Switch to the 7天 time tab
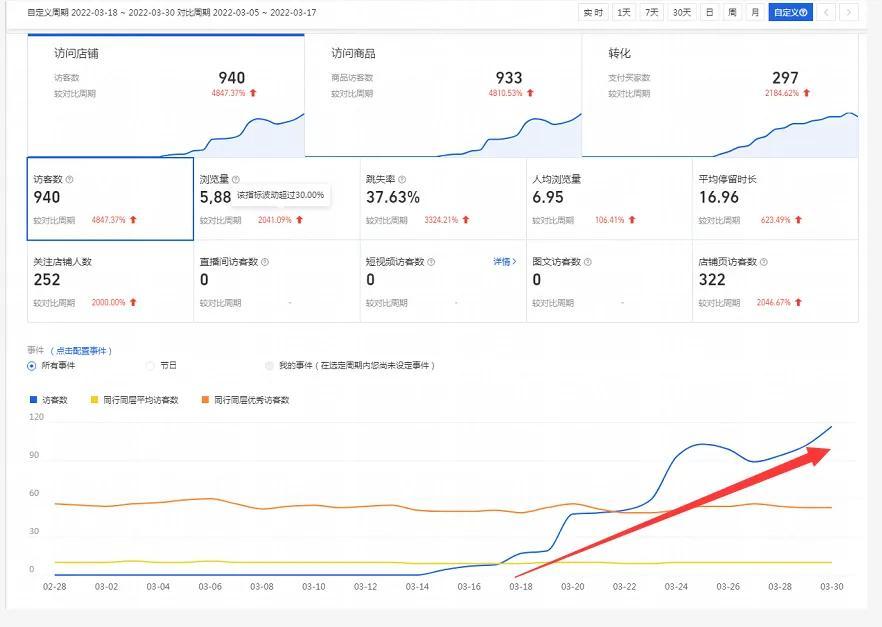Screen dimensions: 882x627 652,12
